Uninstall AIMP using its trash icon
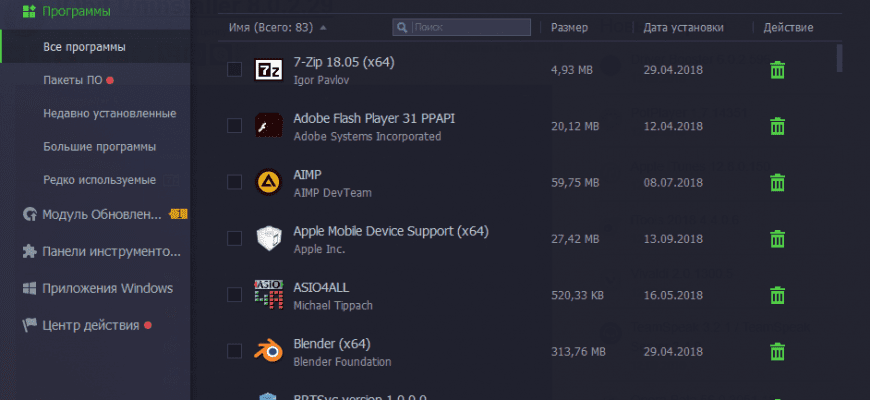The image size is (870, 400). 777,182
